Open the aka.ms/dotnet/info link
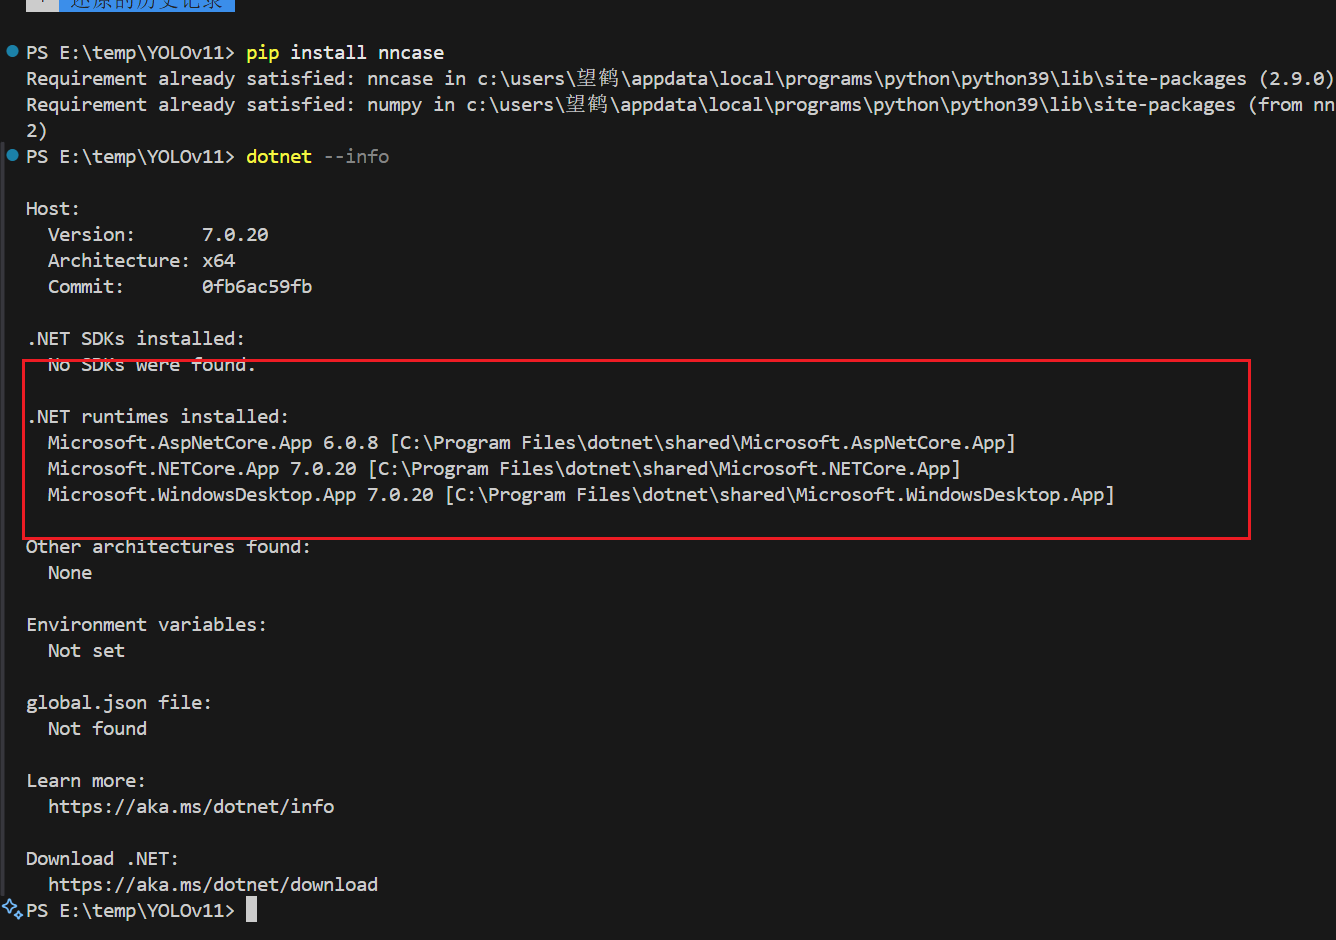 pyautogui.click(x=191, y=806)
